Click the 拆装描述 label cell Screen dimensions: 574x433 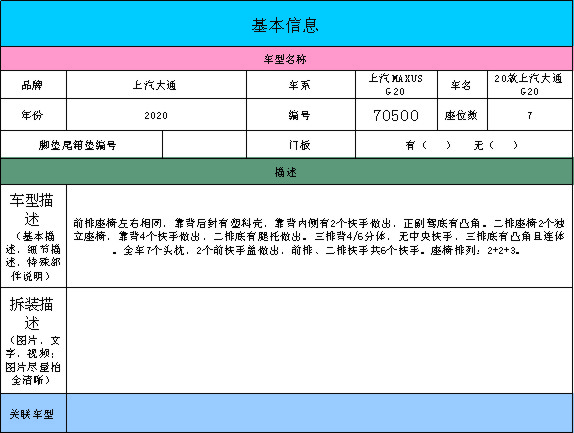coord(33,340)
